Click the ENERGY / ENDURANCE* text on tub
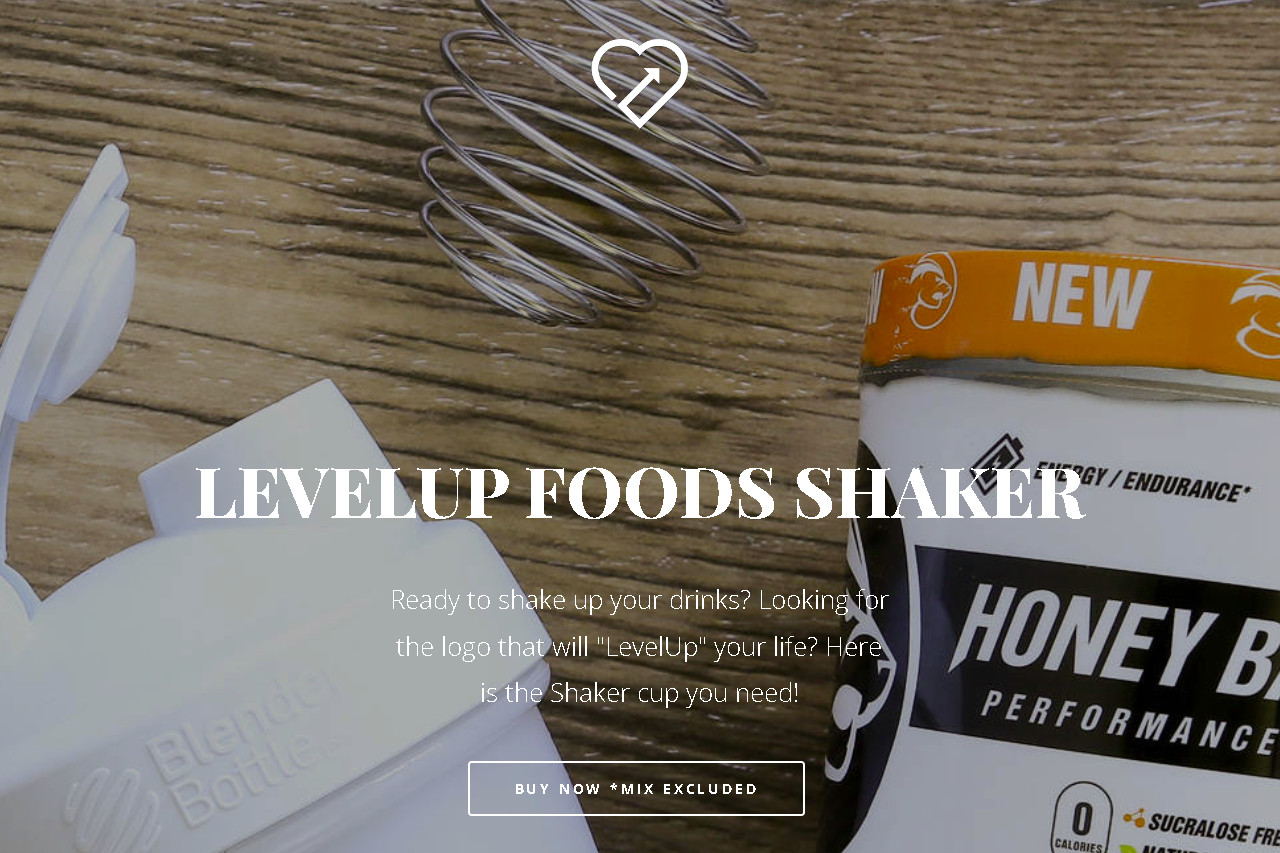This screenshot has width=1280, height=853. click(1142, 482)
